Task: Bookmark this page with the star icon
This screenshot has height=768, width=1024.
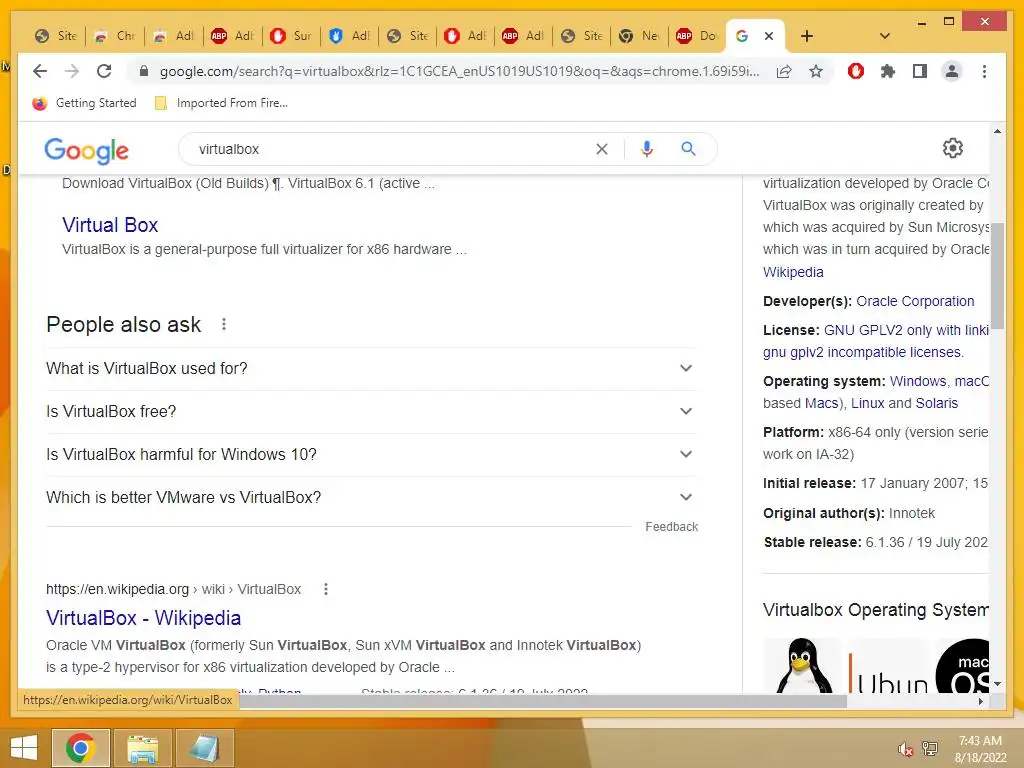Action: click(816, 71)
